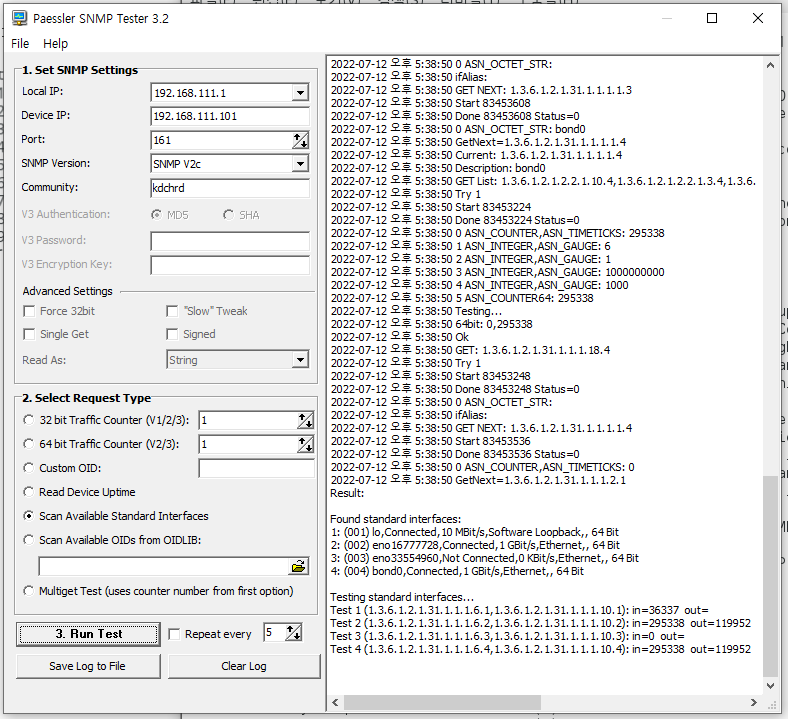This screenshot has width=788, height=719.
Task: Click the V3 Encryption Key field
Action: [230, 265]
